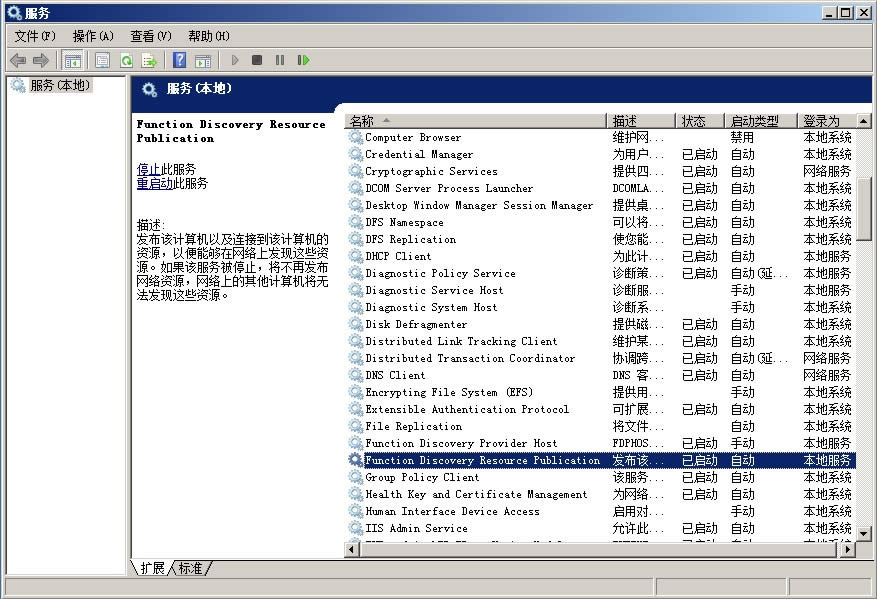Navigate back with the back arrow icon
877x599 pixels.
point(17,60)
